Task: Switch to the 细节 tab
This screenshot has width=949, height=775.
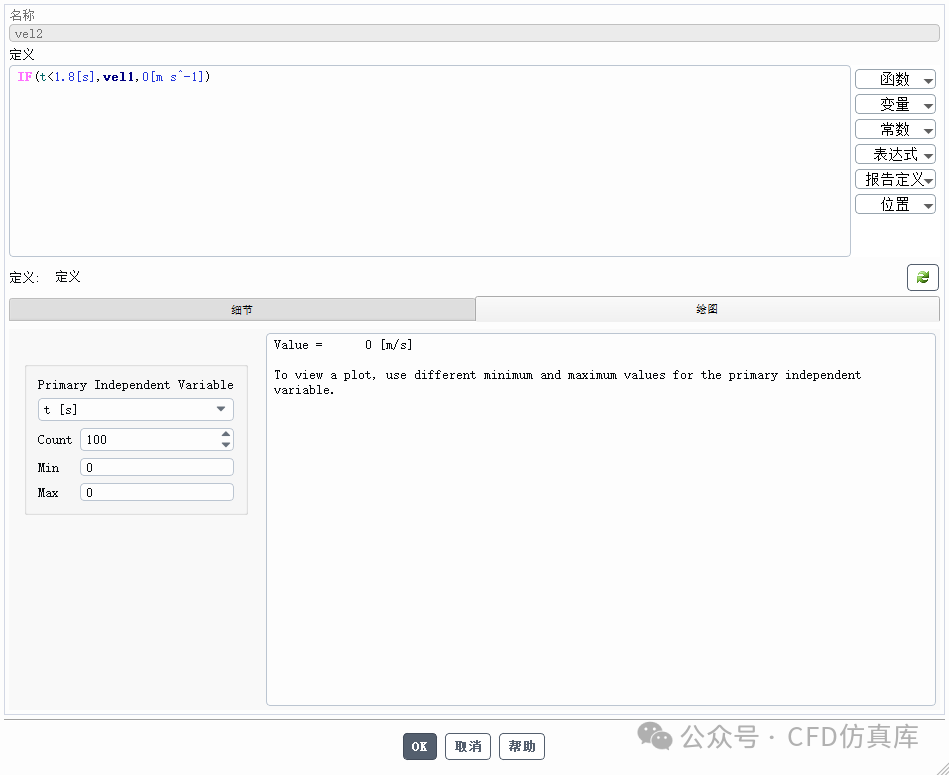Action: pyautogui.click(x=242, y=310)
